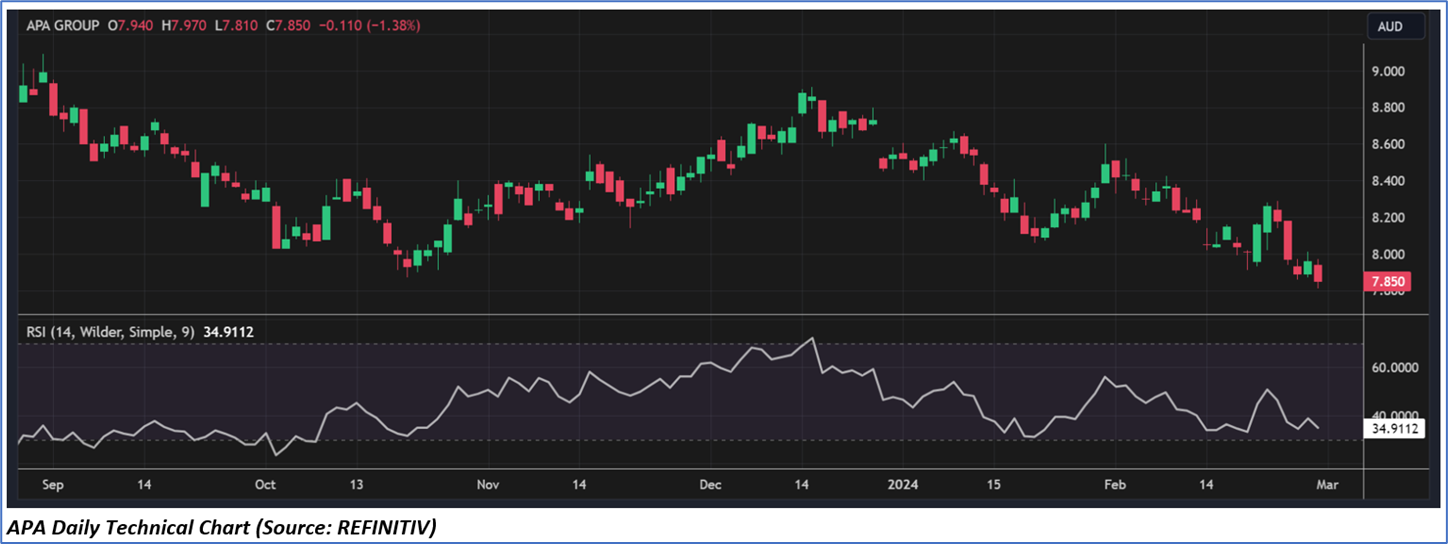The width and height of the screenshot is (1448, 544).
Task: Click the red 7.850 last price tag
Action: (x=1390, y=282)
